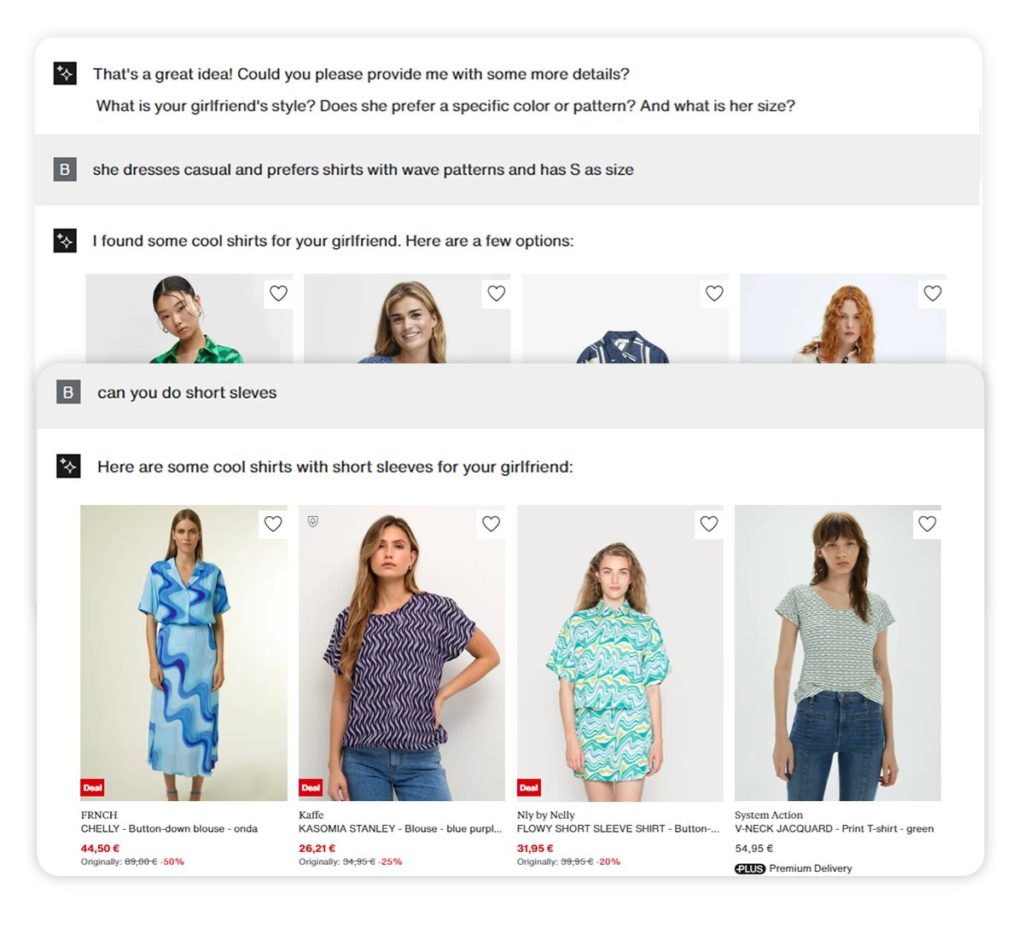Tap heart icon on navy striped shirt
The height and width of the screenshot is (928, 1024).
[x=714, y=294]
